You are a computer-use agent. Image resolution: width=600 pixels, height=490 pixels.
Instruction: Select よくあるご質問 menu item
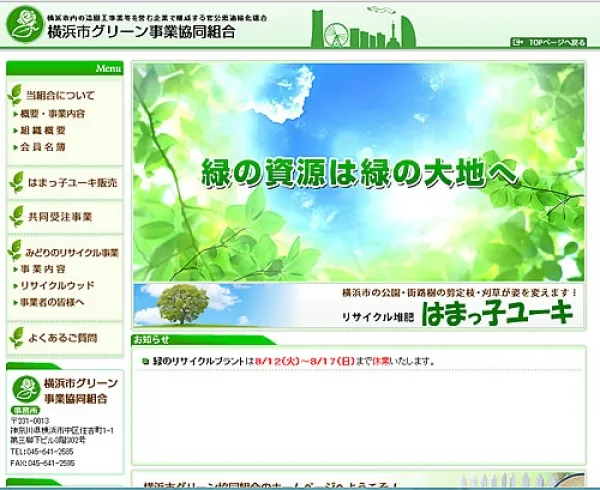63,338
